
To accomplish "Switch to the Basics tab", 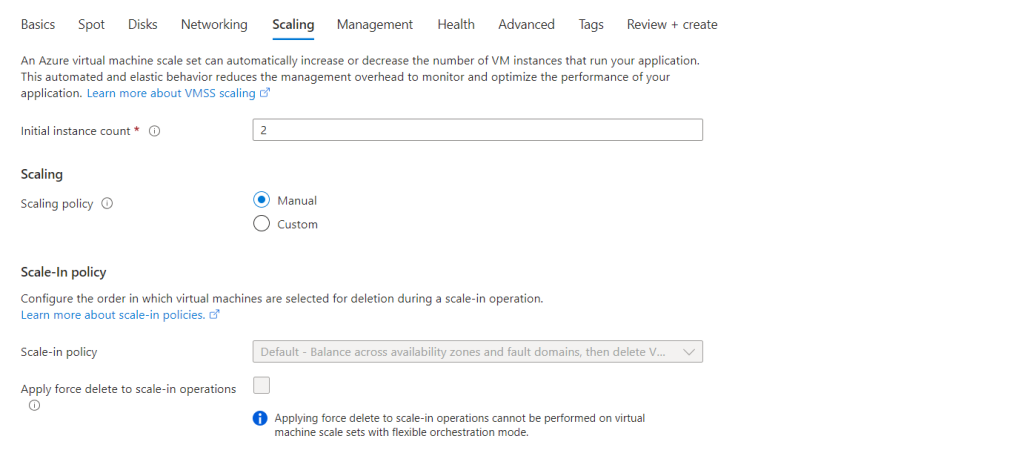I will coord(38,24).
